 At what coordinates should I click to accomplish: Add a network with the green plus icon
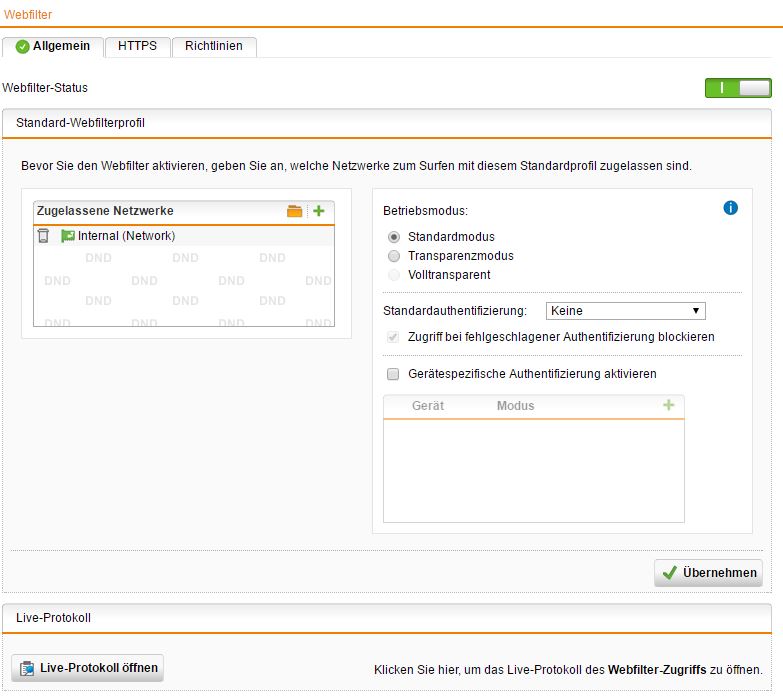(x=319, y=211)
